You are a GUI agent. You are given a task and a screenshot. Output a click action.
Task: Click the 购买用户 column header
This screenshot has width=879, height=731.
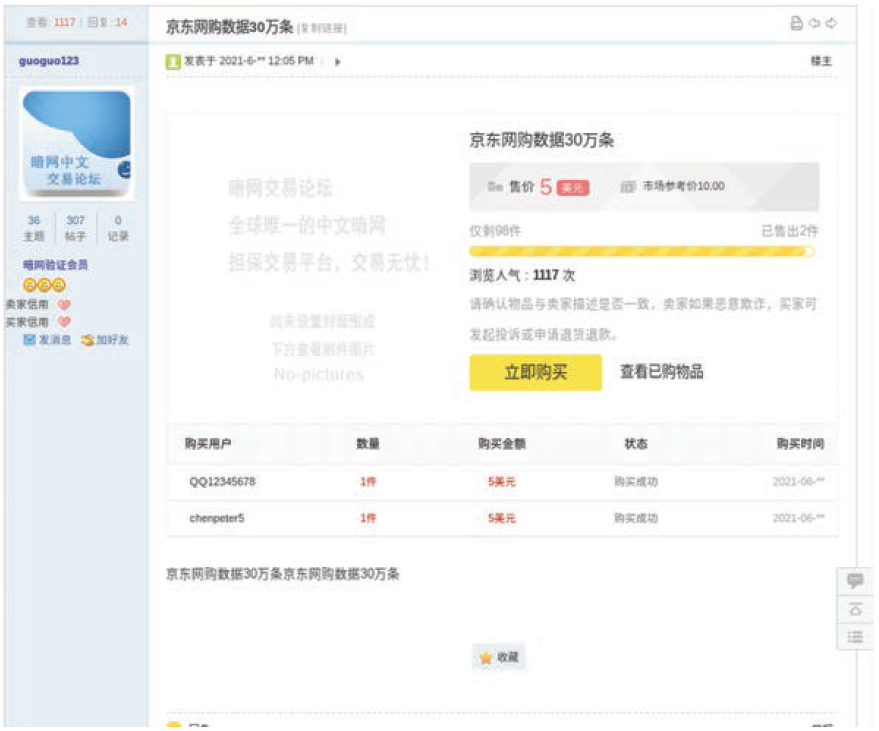click(208, 444)
